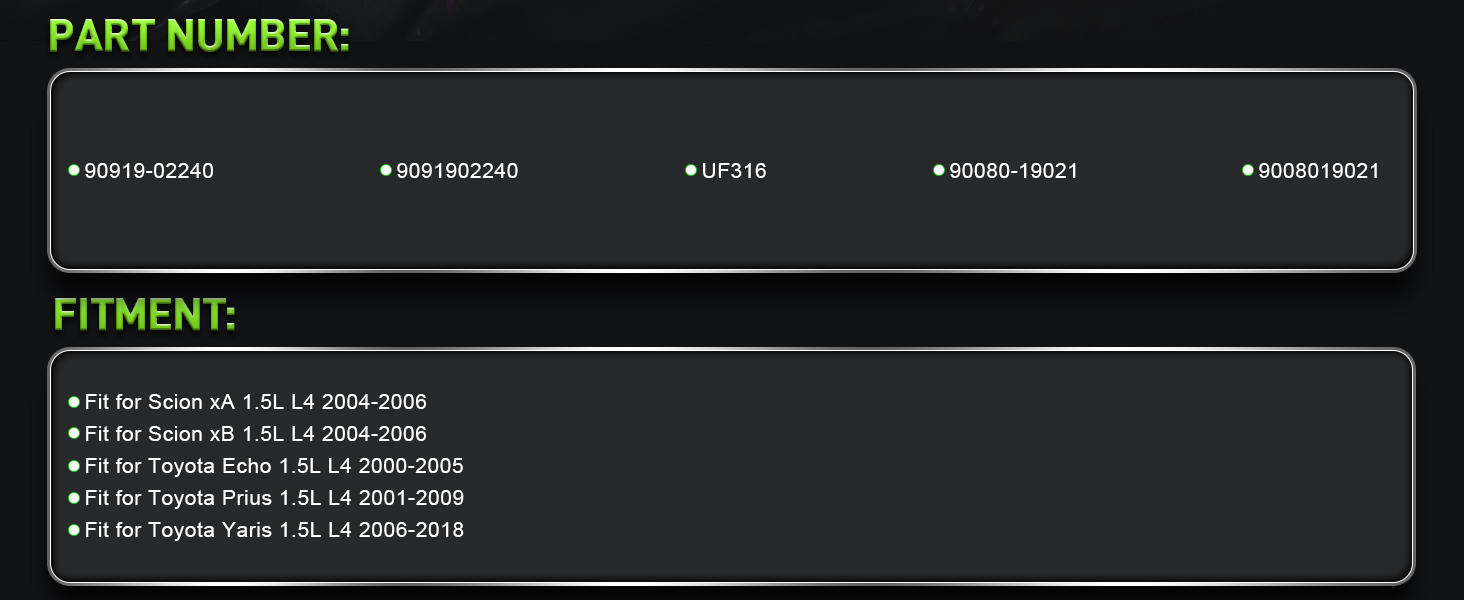
Task: Click the bullet beside UF316
Action: (691, 170)
